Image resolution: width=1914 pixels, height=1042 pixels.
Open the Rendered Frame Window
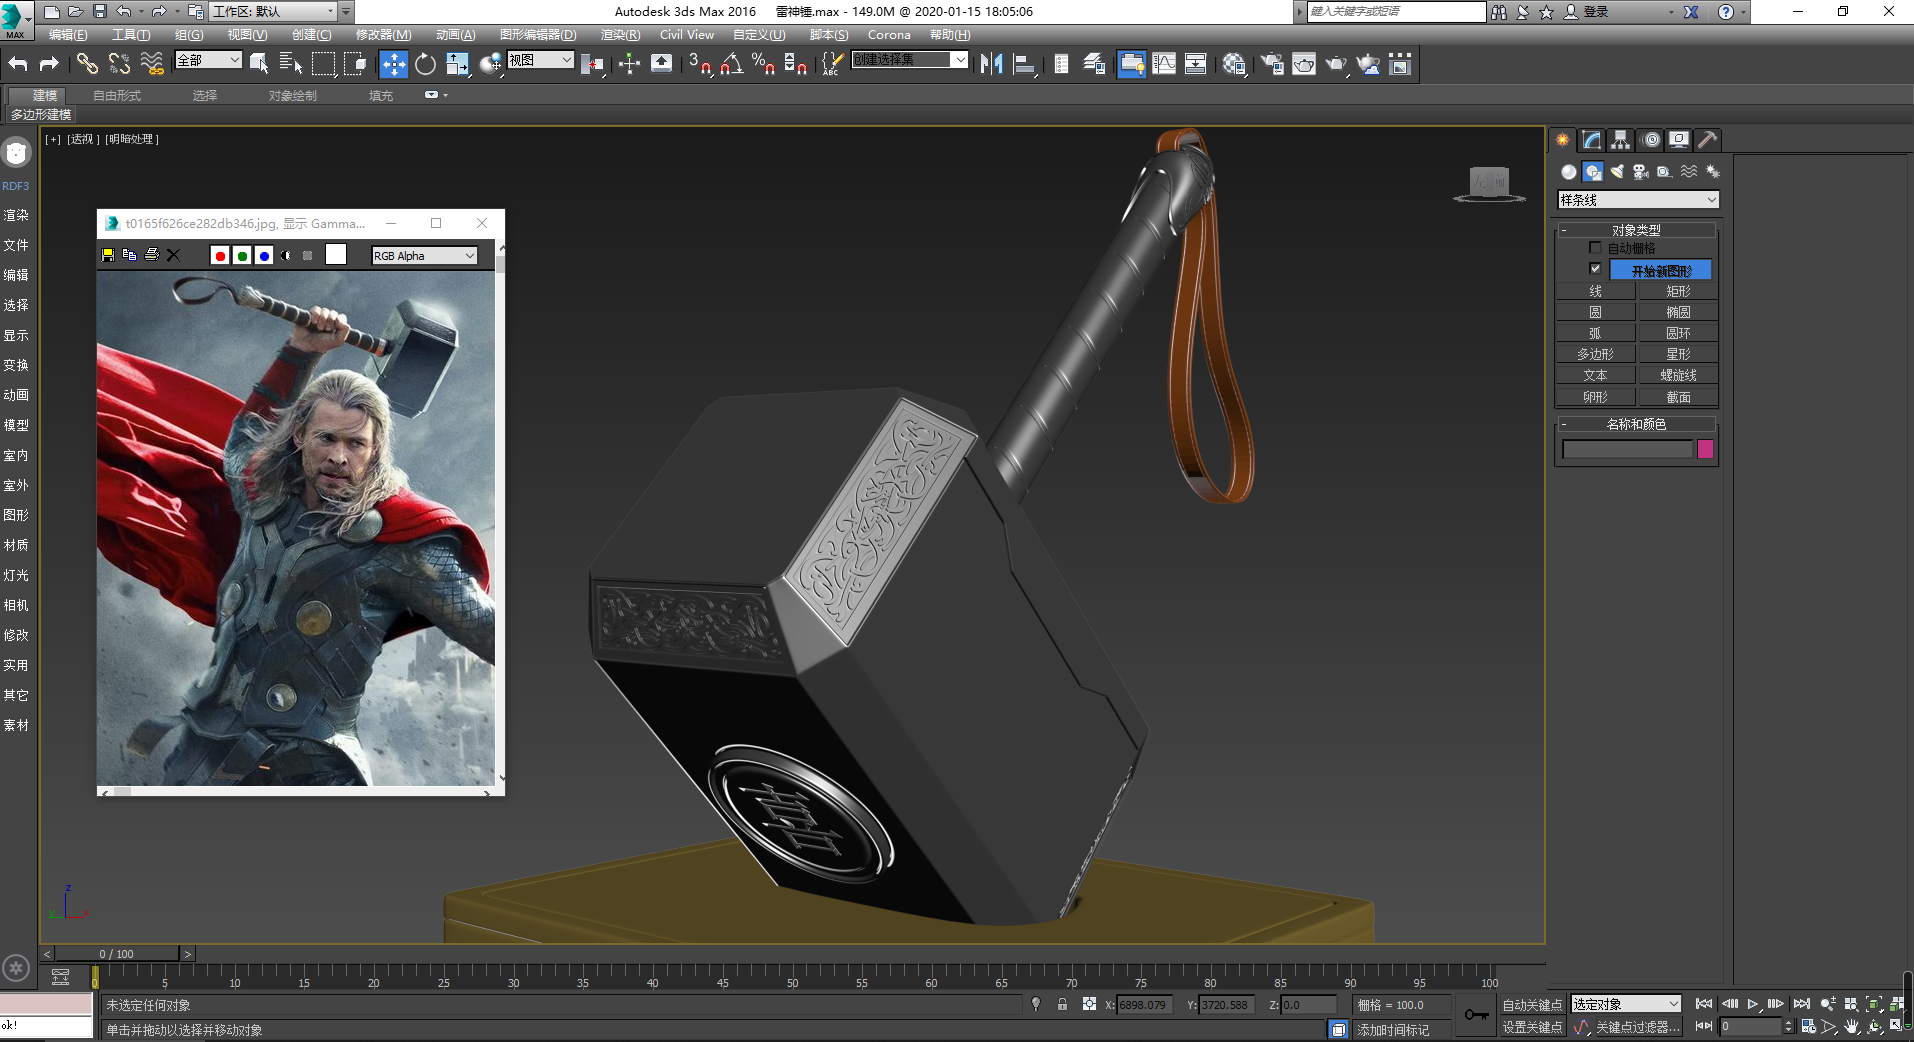[1304, 64]
